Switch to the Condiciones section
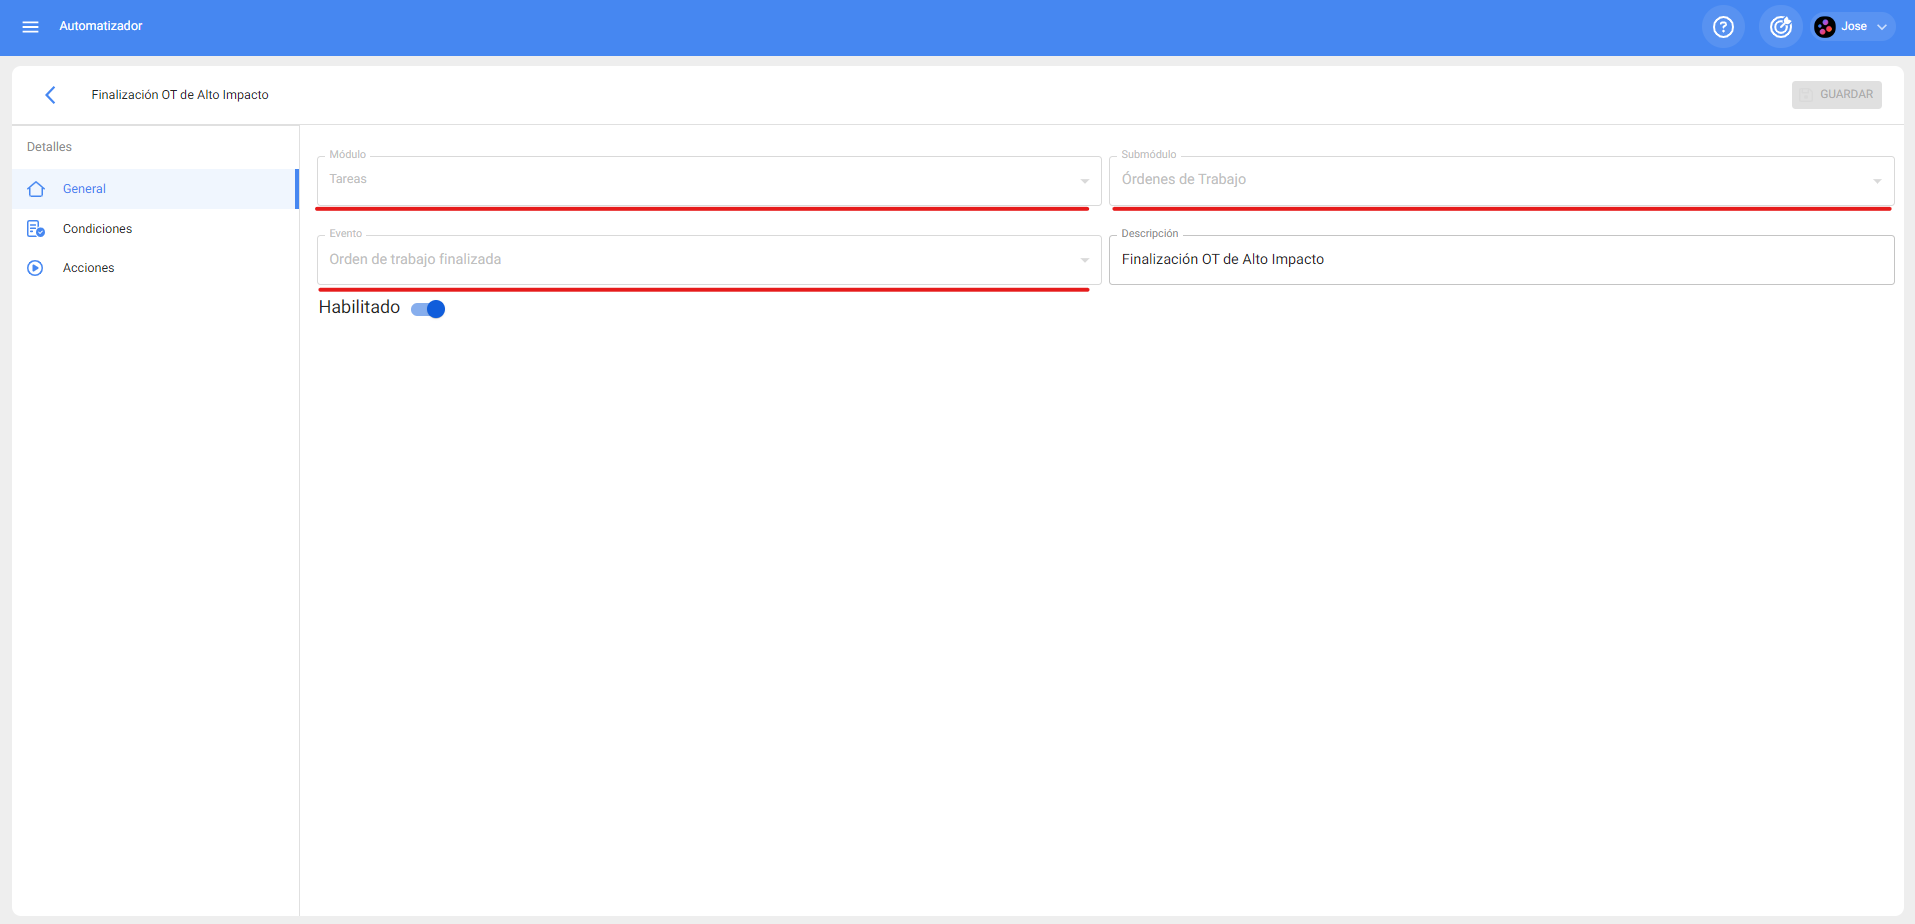The width and height of the screenshot is (1915, 924). coord(97,229)
